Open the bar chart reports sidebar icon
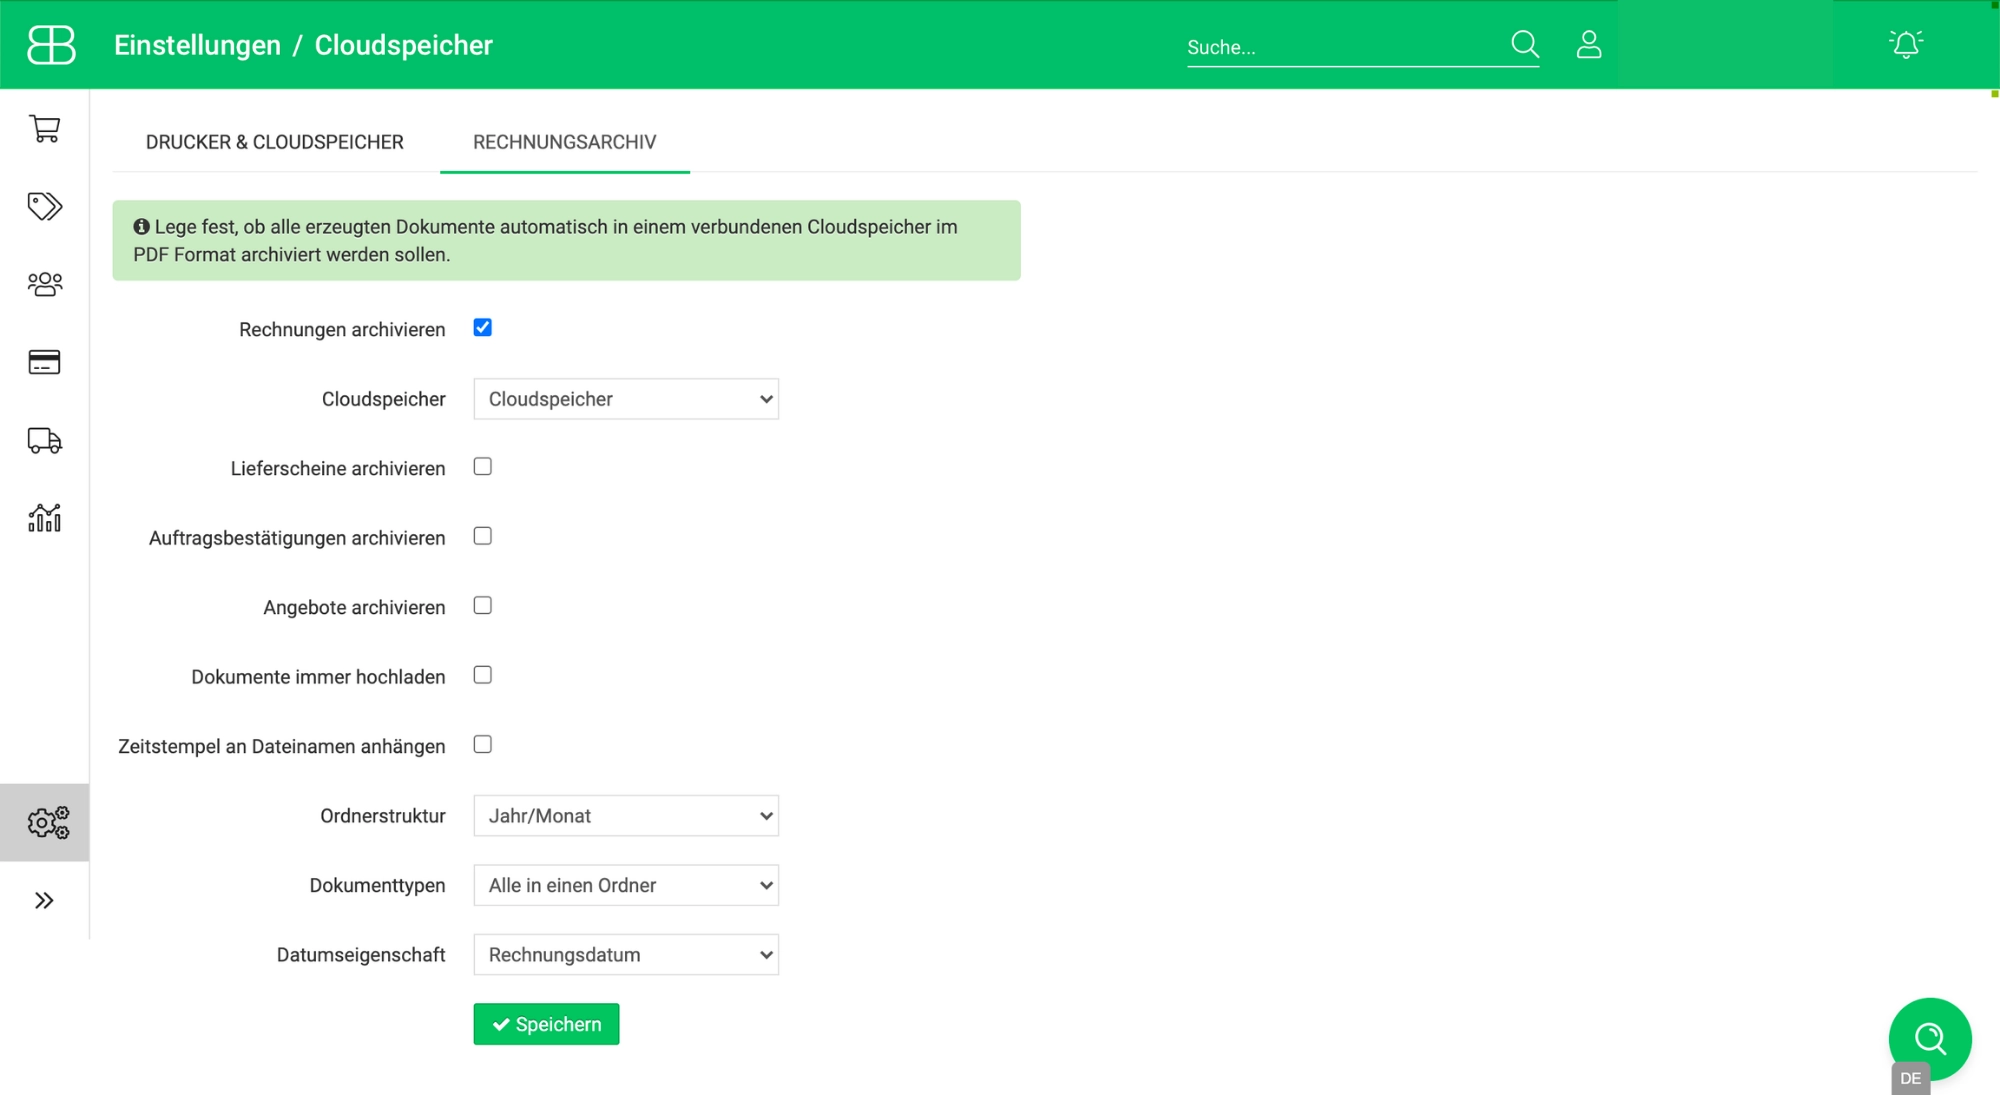The height and width of the screenshot is (1095, 2000). (x=44, y=518)
